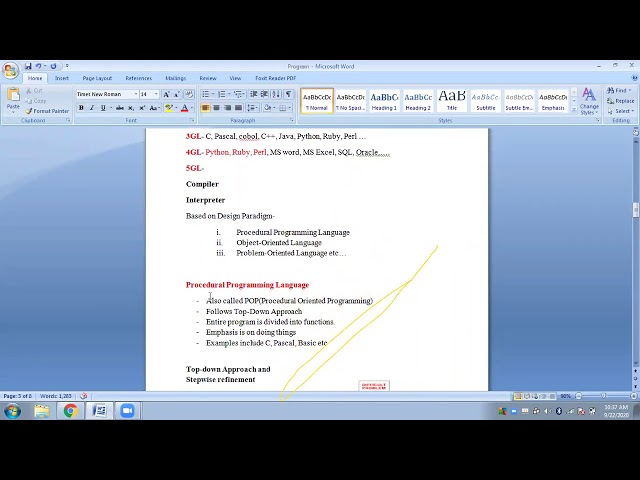Screen dimensions: 640x480
Task: Click Page 3 of 8 indicator
Action: (18, 396)
